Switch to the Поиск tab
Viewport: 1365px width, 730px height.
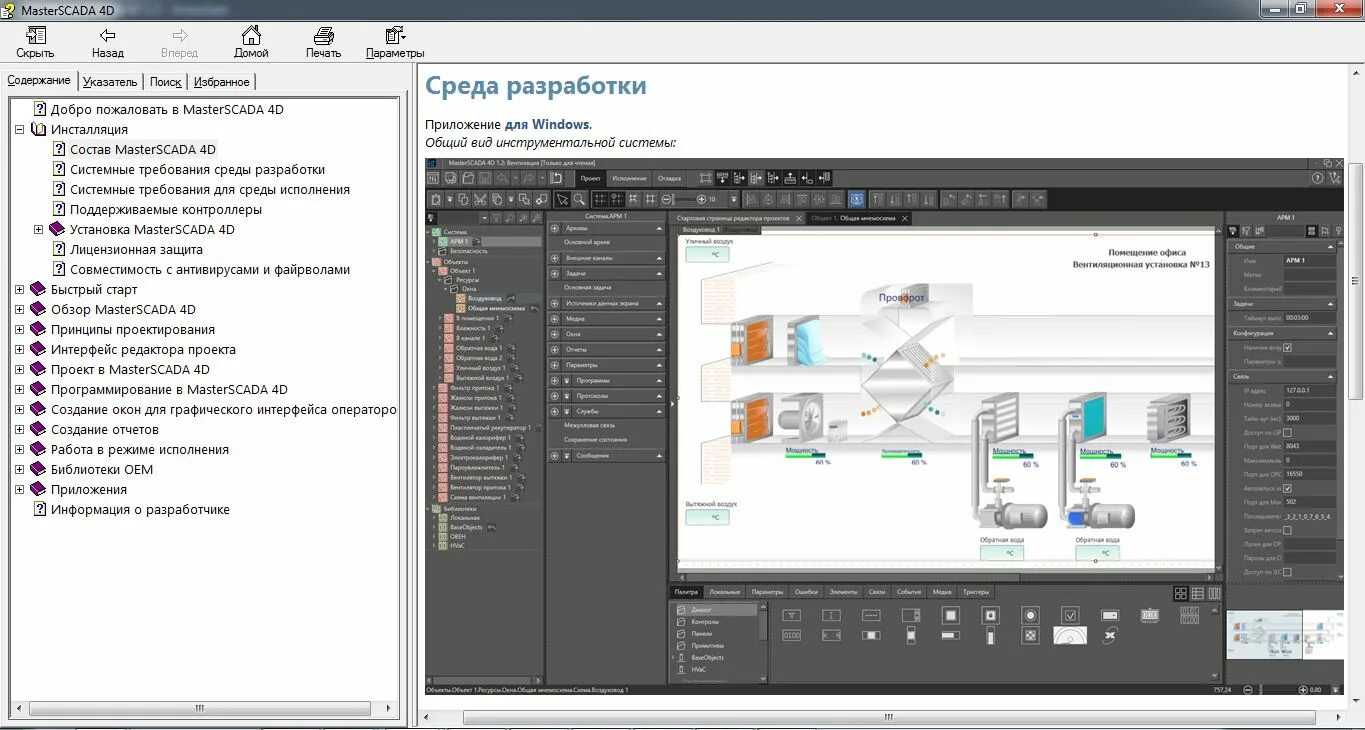166,82
